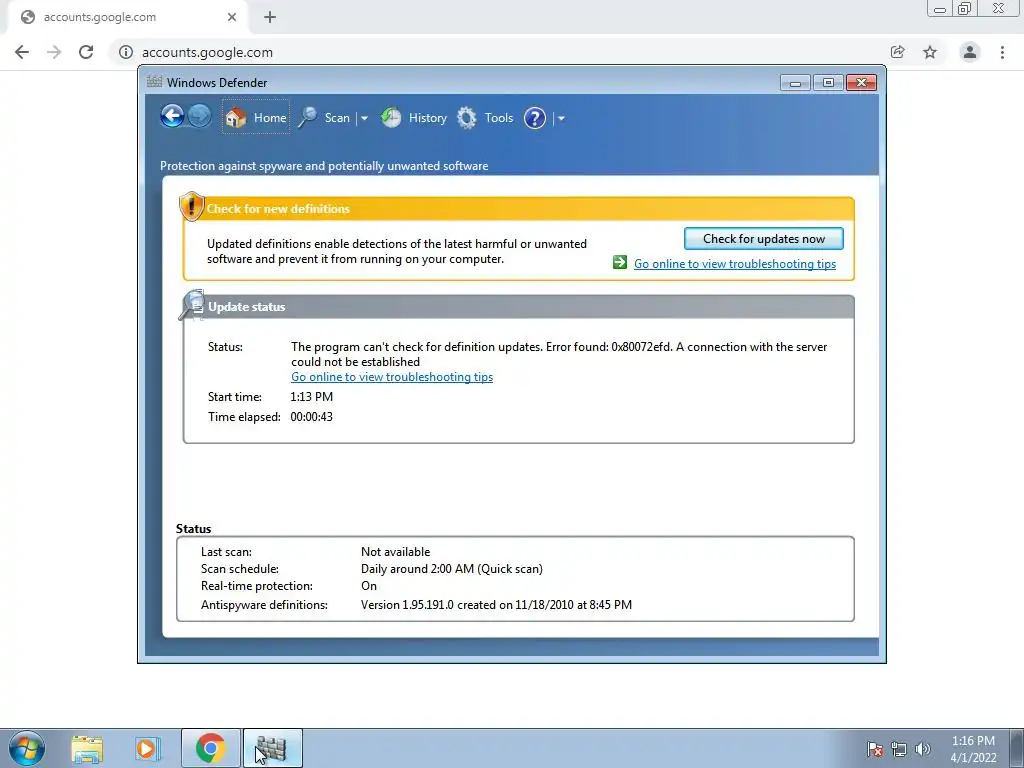Reload the accounts.google.com page

(x=86, y=52)
